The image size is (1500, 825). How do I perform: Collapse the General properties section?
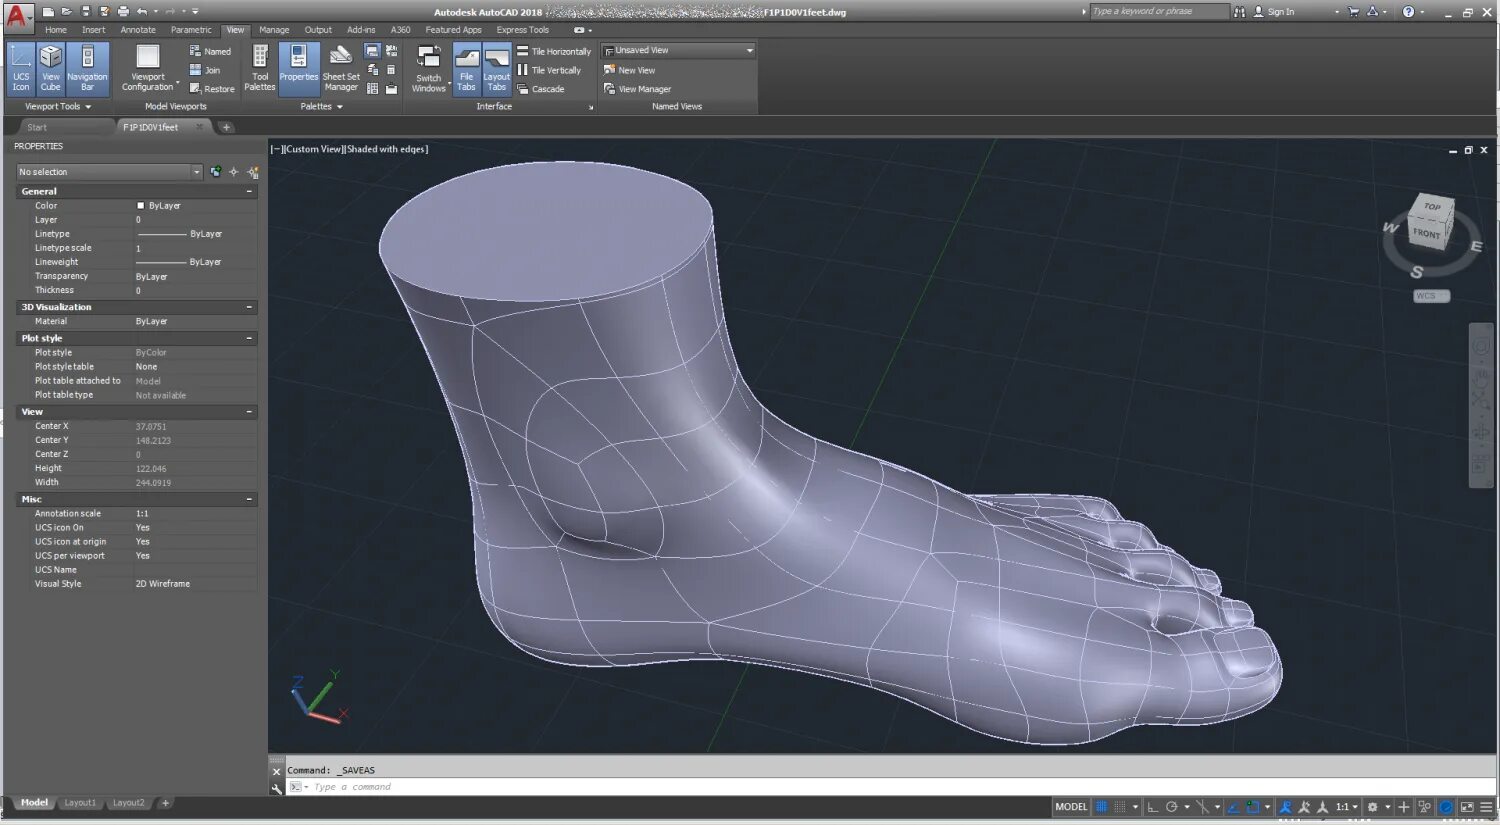click(x=249, y=191)
